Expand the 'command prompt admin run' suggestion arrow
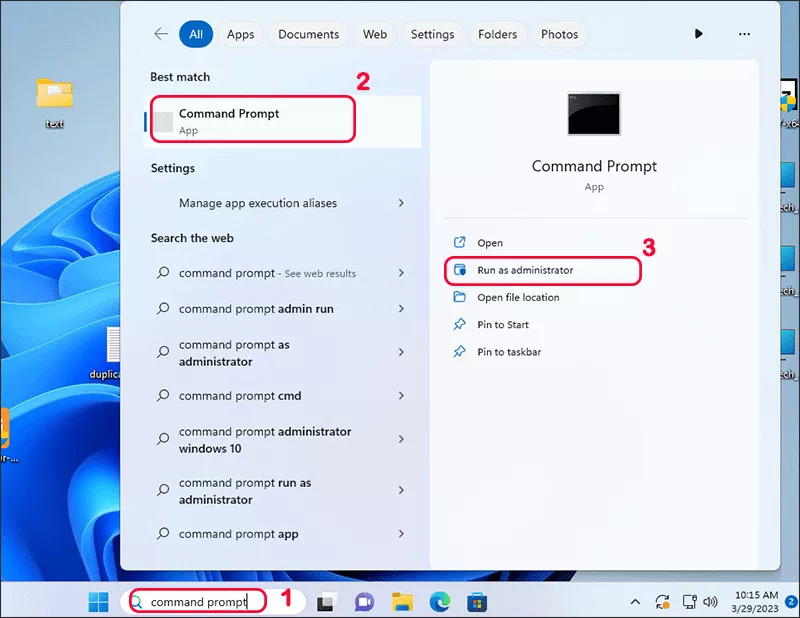 coord(401,309)
